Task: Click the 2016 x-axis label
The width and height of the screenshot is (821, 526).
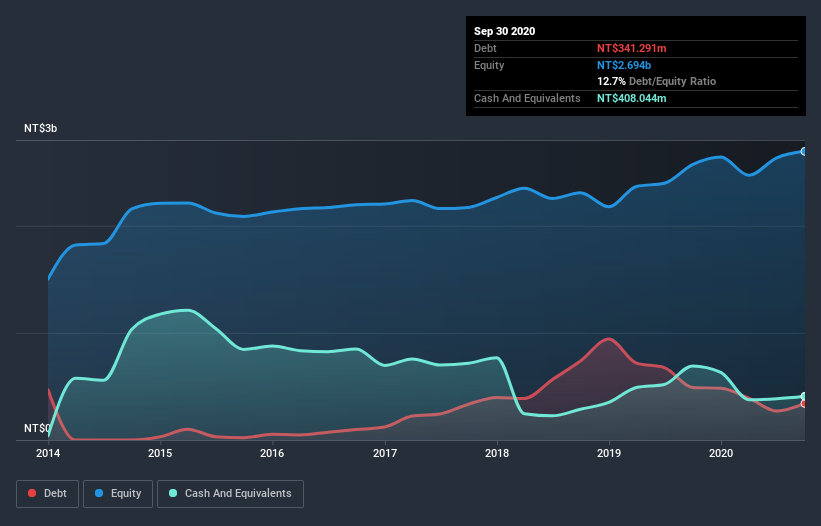Action: (x=272, y=453)
